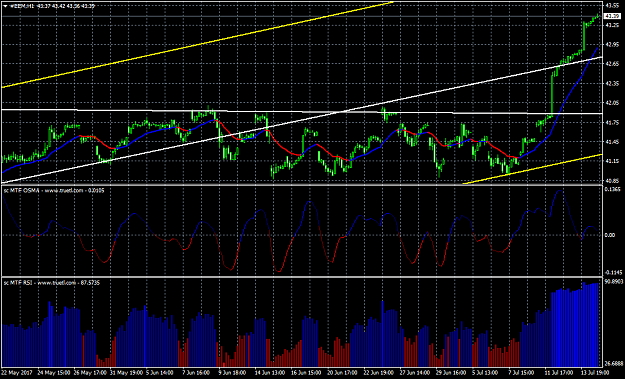Select the 41.15 price axis label
The width and height of the screenshot is (625, 379).
pyautogui.click(x=611, y=161)
